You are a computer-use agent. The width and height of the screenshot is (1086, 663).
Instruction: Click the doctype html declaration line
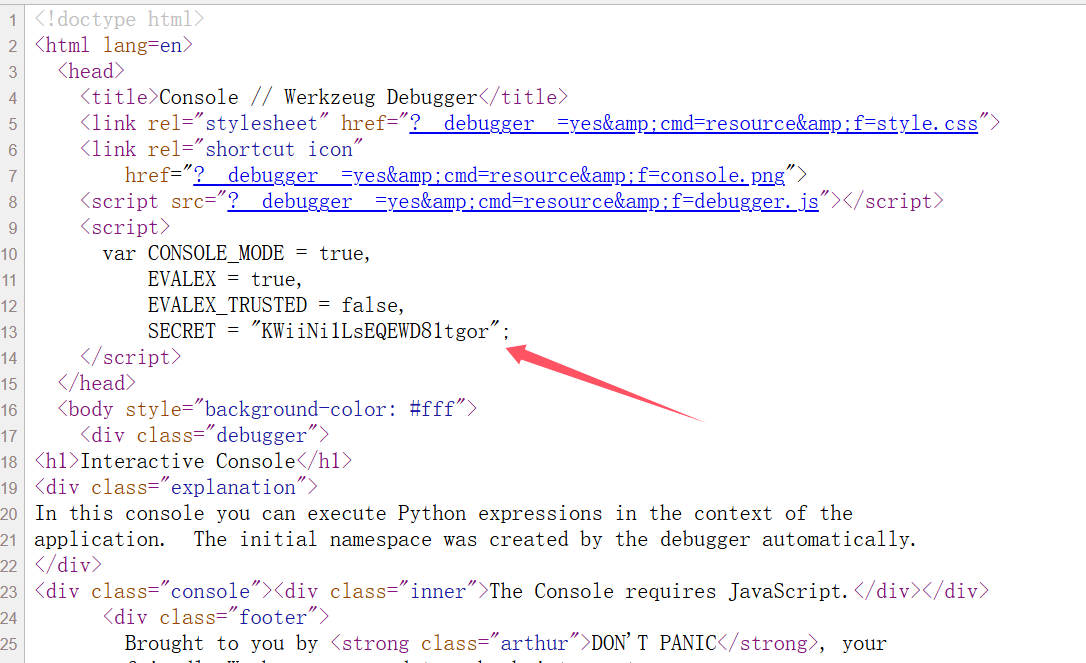(119, 19)
